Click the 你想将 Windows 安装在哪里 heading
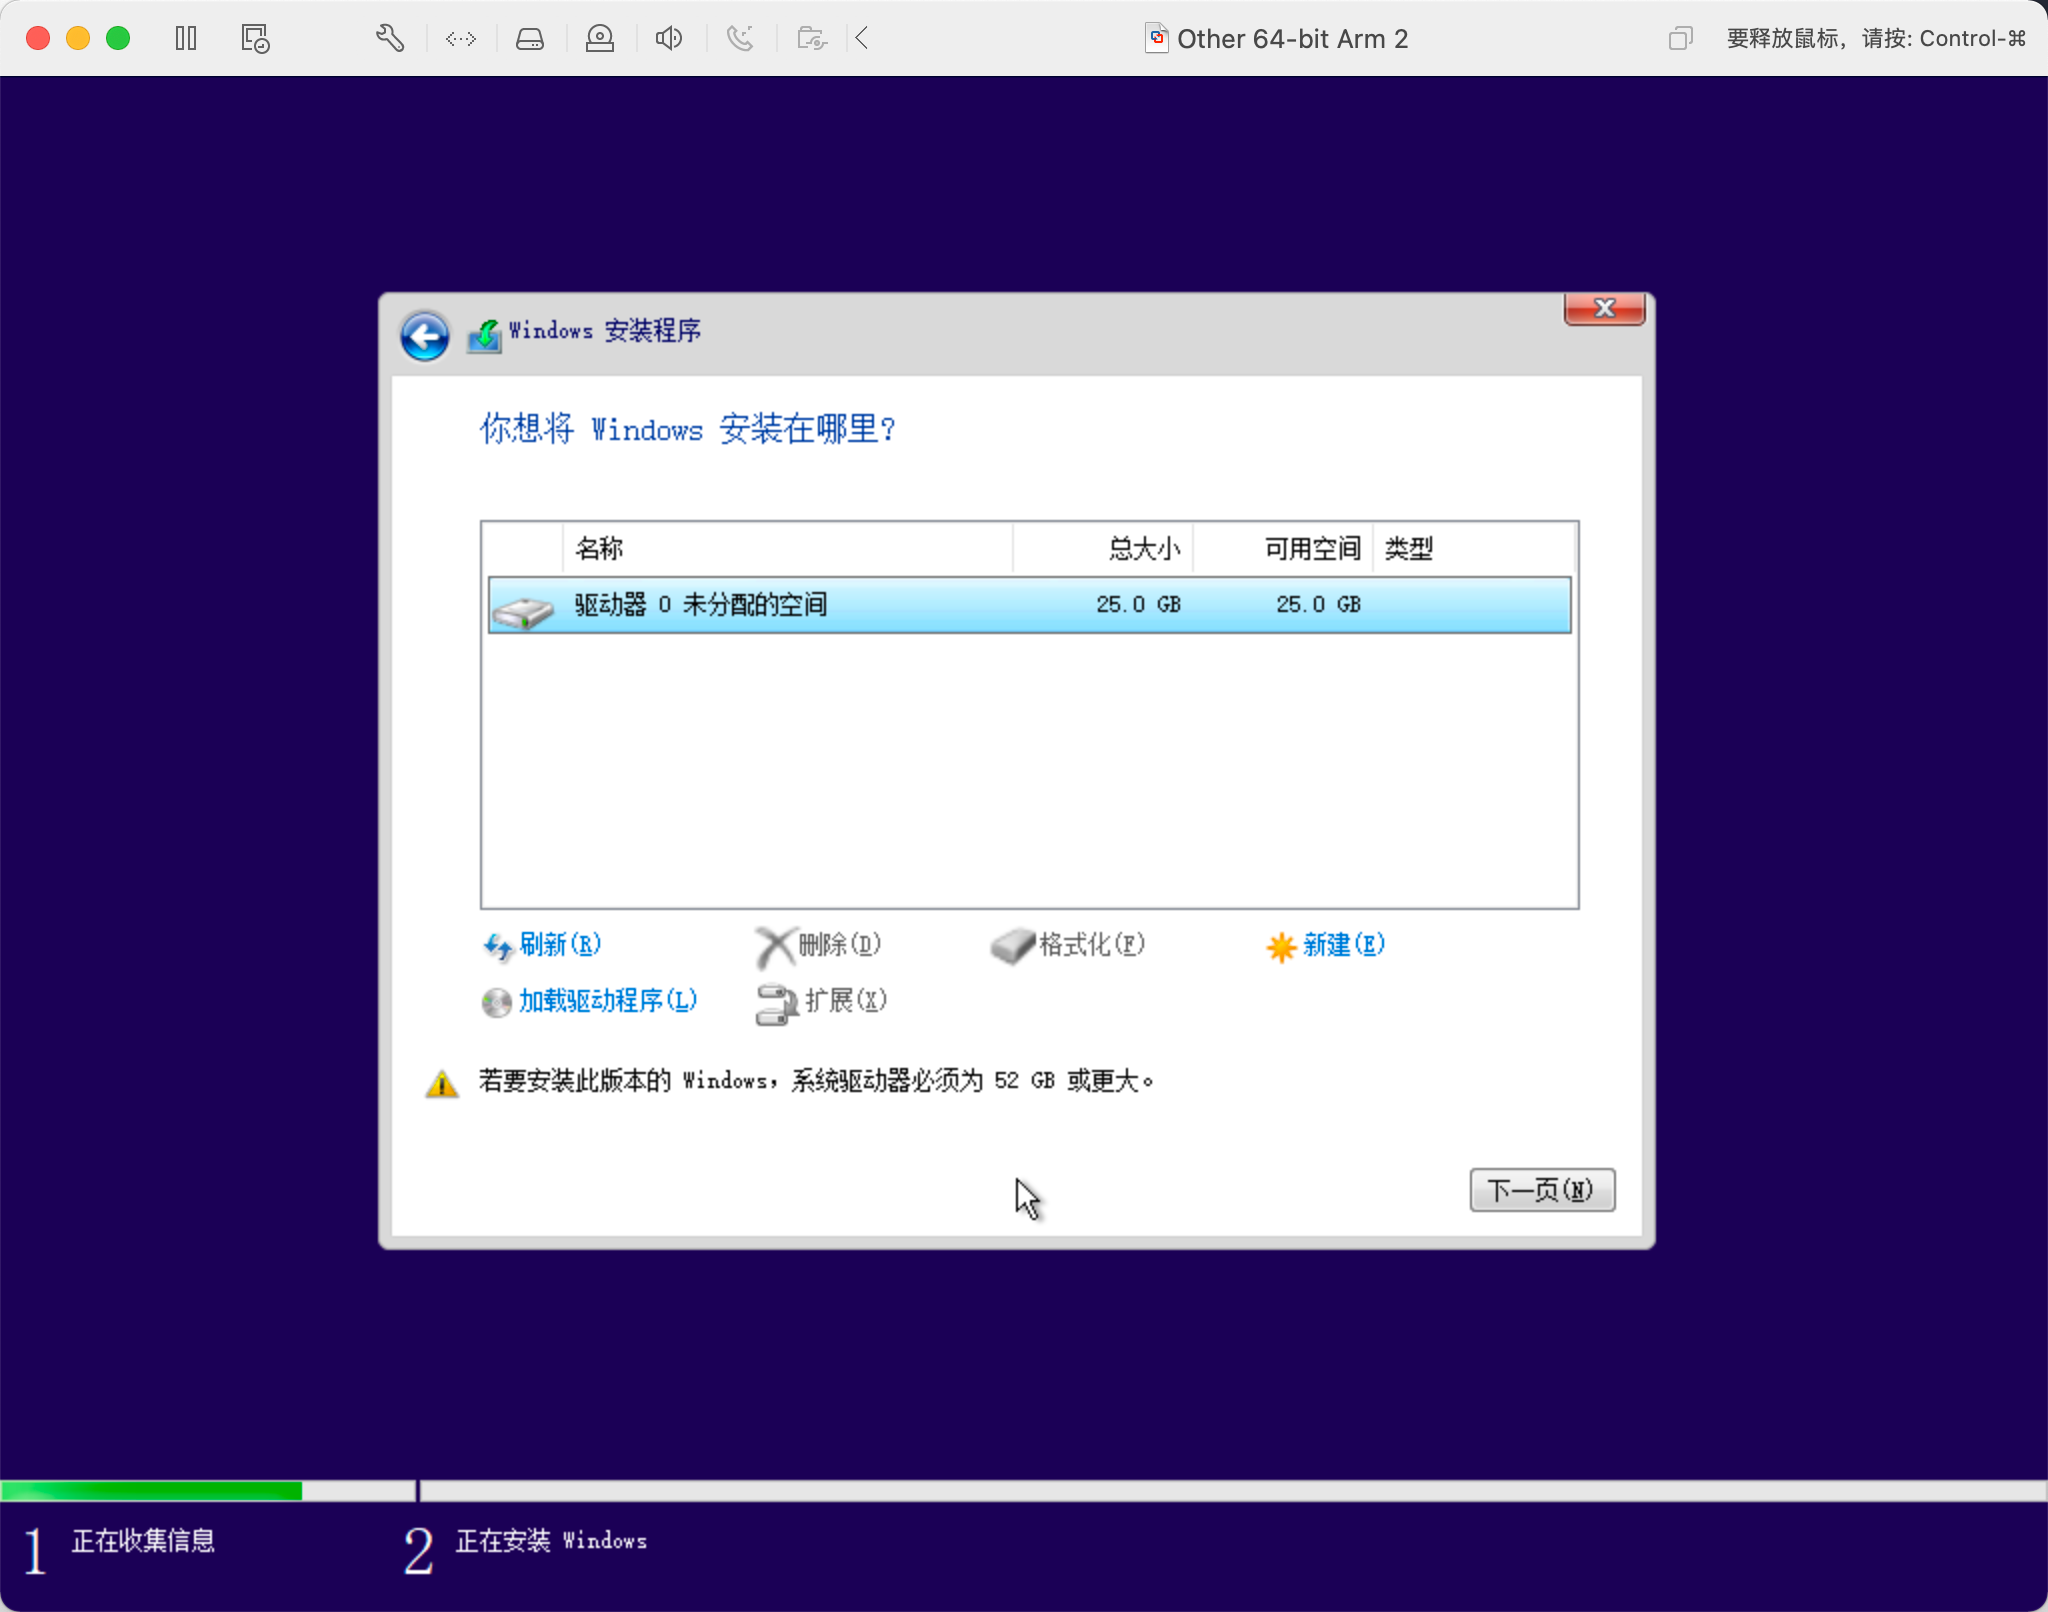This screenshot has height=1612, width=2048. [x=688, y=429]
